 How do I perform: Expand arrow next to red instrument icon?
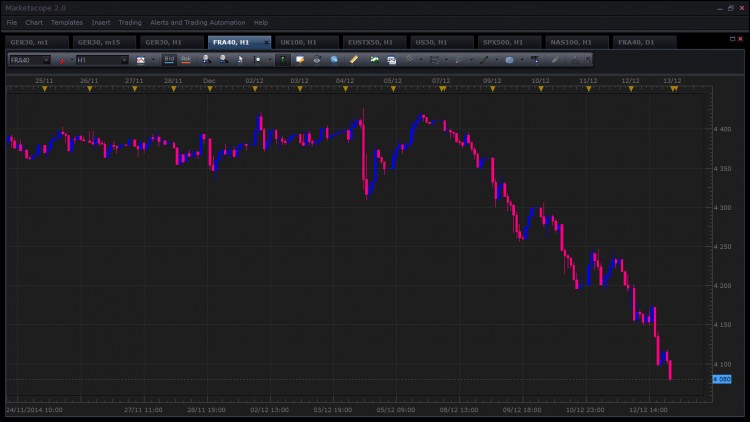point(72,60)
